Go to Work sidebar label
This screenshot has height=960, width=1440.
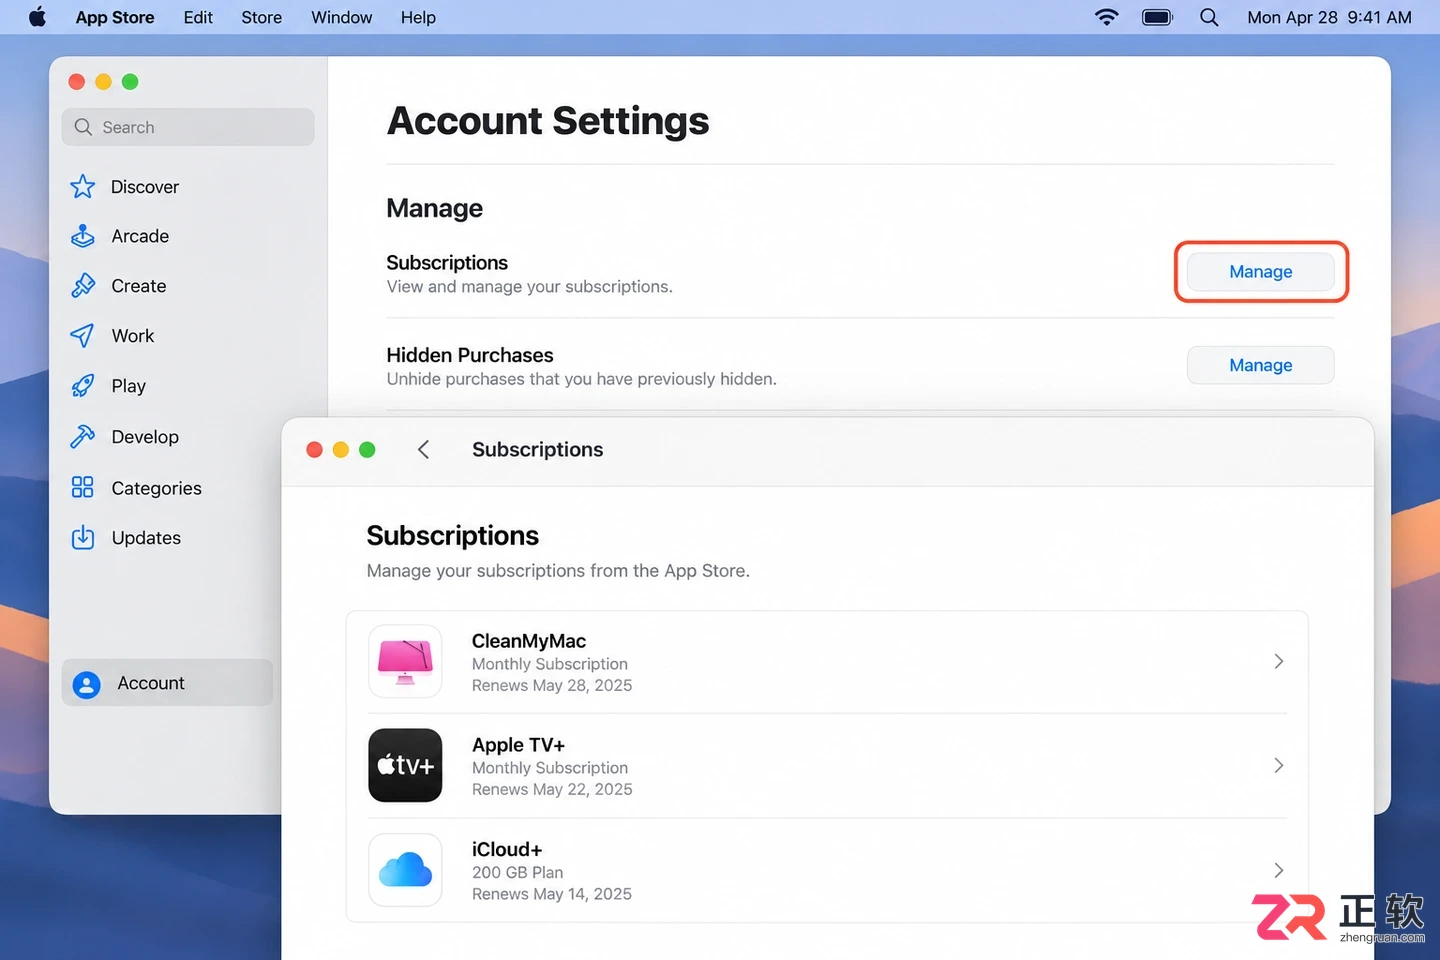click(x=133, y=336)
